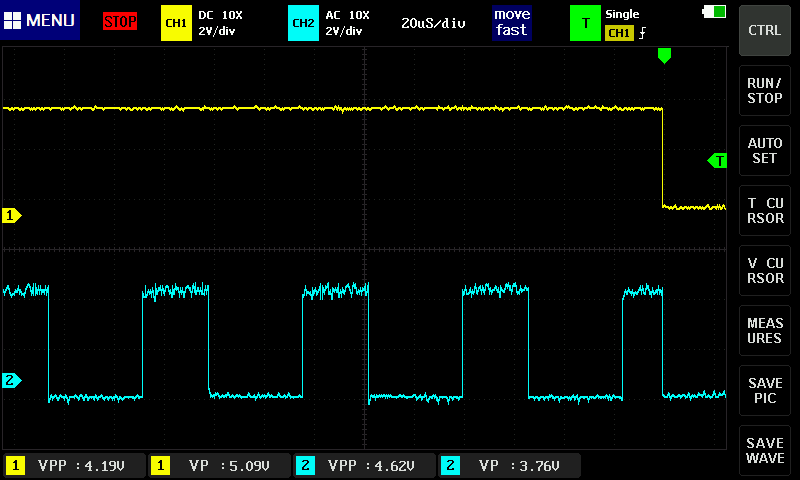This screenshot has height=480, width=800.
Task: Open the MENU grid icon
Action: (14, 20)
